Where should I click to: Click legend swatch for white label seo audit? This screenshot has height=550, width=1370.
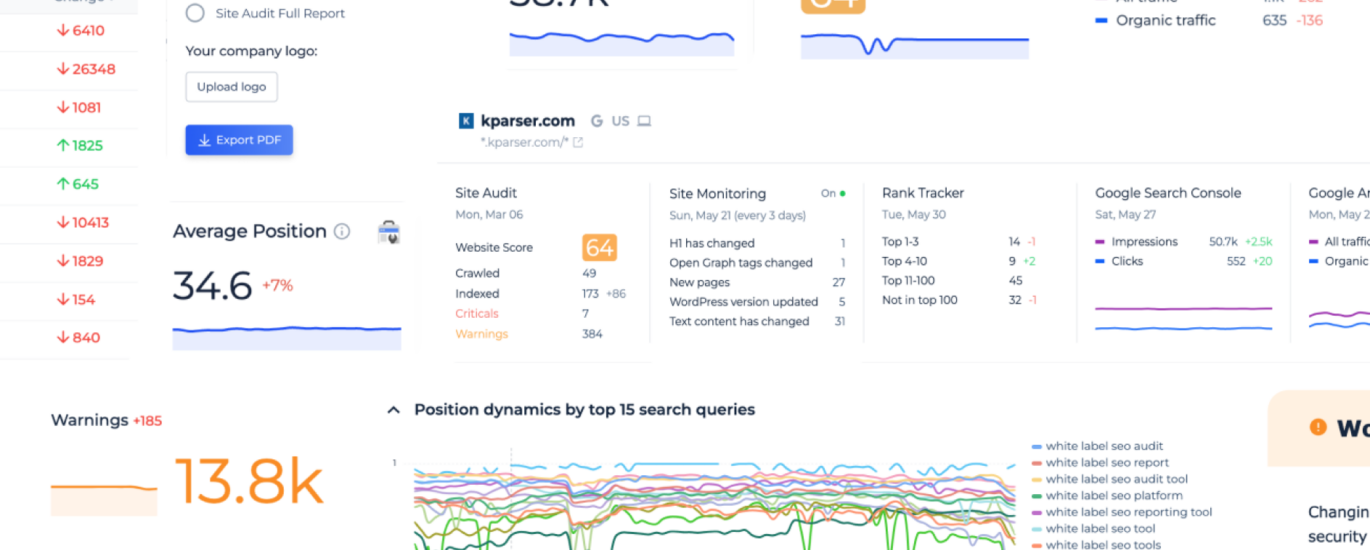[1037, 446]
